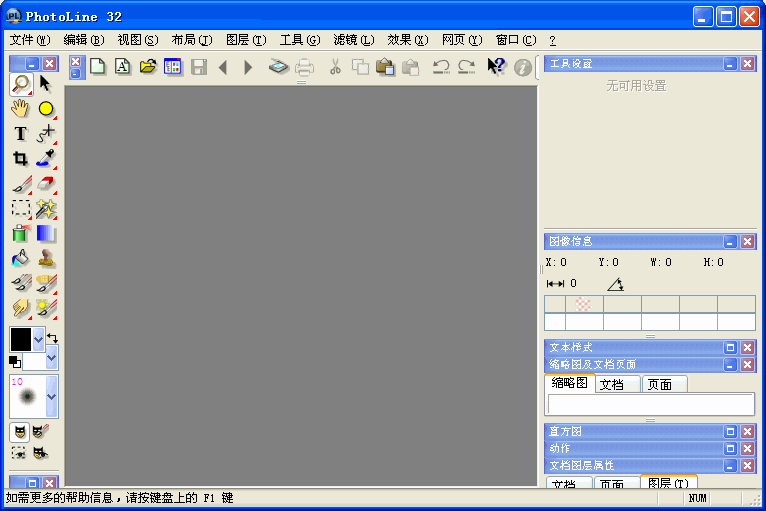Open the 图层 menu
766x511 pixels.
246,40
